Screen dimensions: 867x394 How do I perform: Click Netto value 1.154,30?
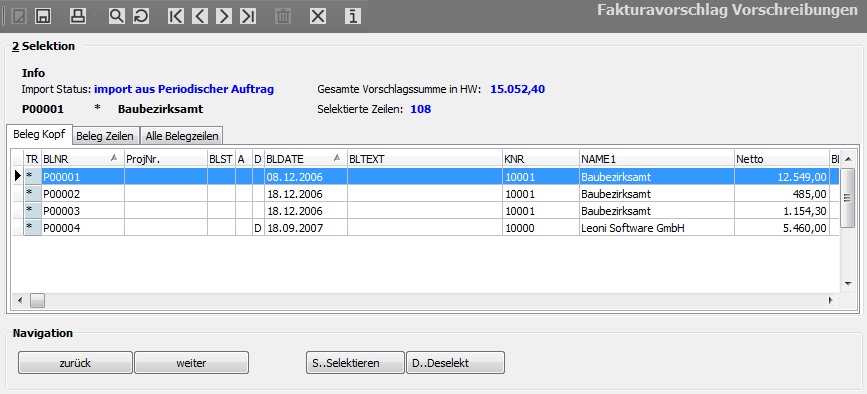pyautogui.click(x=782, y=211)
